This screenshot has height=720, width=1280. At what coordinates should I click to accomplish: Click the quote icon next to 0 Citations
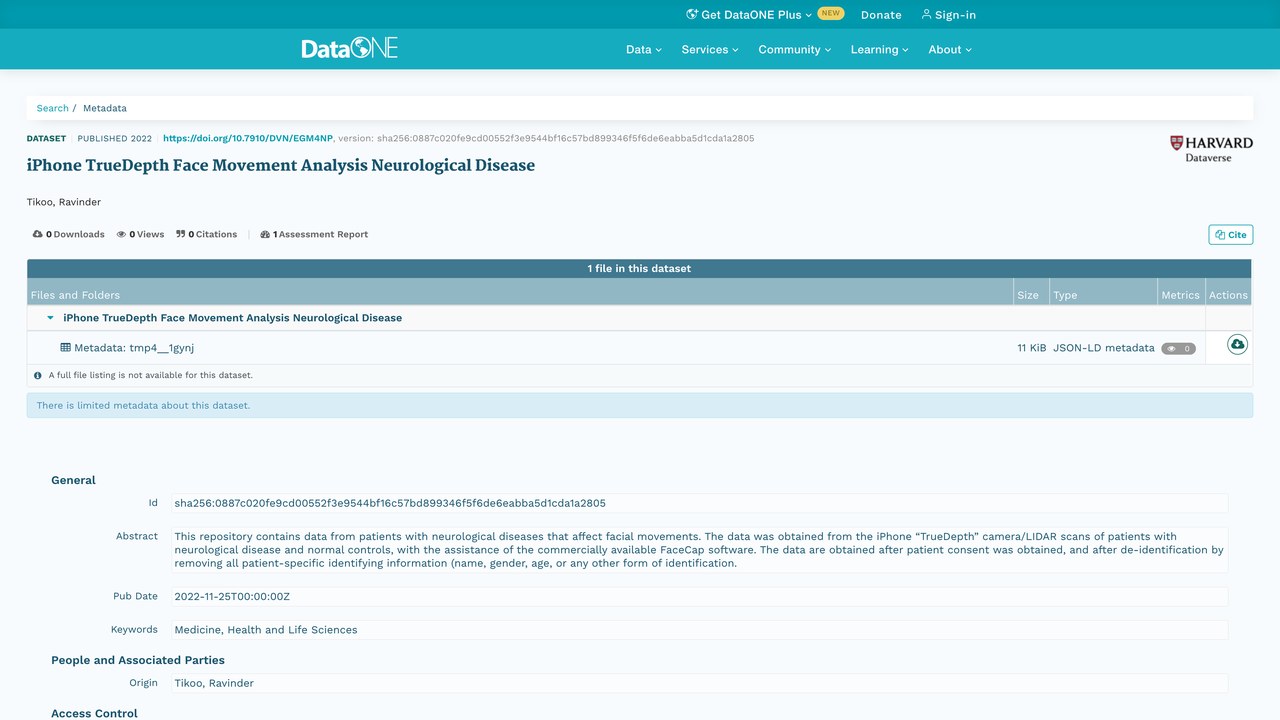[x=181, y=234]
